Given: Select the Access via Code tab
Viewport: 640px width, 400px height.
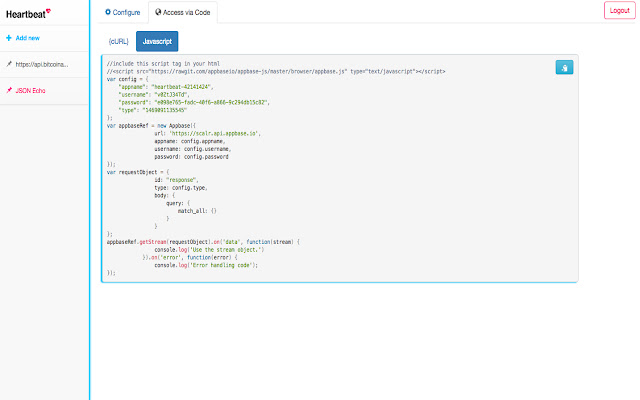Looking at the screenshot, I should (182, 13).
